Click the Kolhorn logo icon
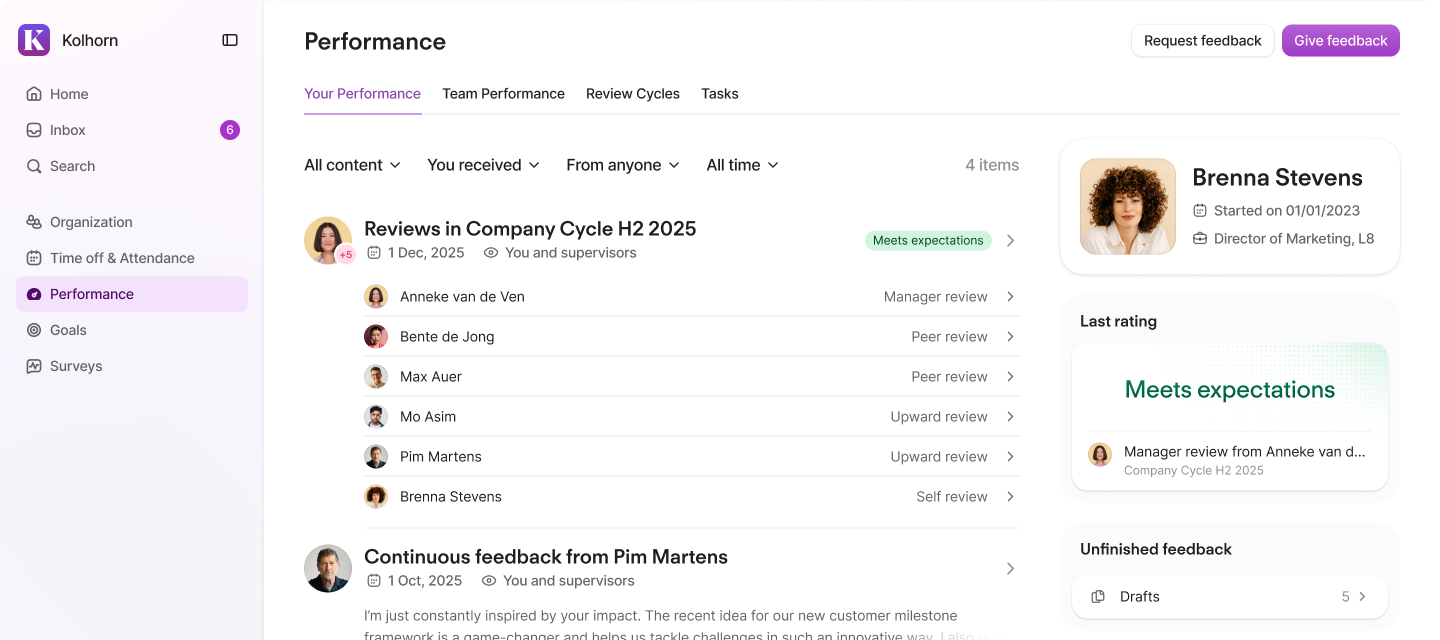 pyautogui.click(x=34, y=40)
